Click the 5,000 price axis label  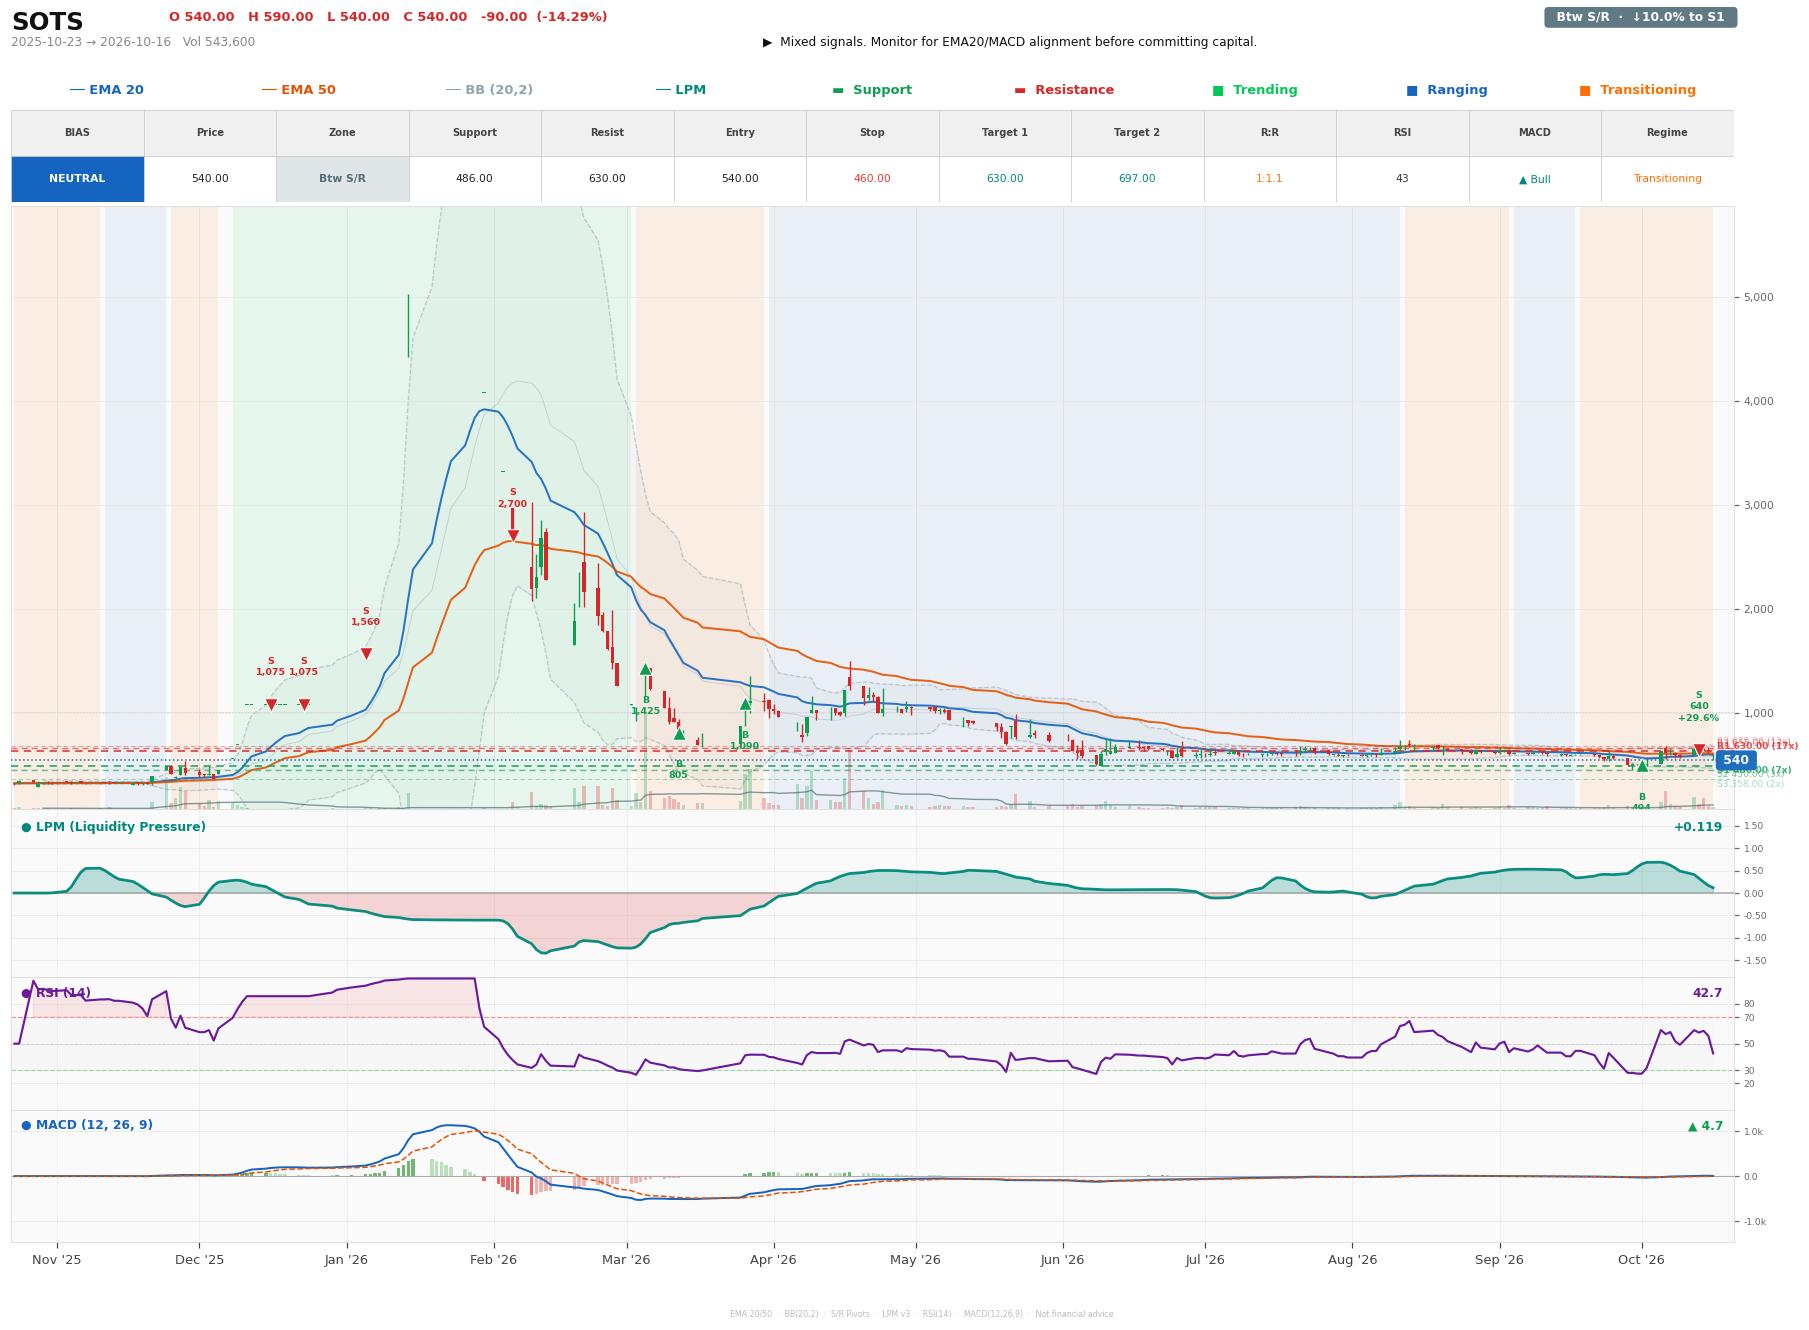(1758, 298)
